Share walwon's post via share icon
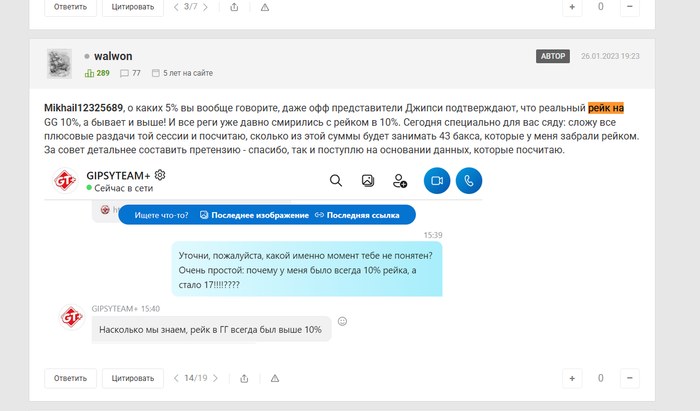The height and width of the screenshot is (411, 700). [244, 378]
